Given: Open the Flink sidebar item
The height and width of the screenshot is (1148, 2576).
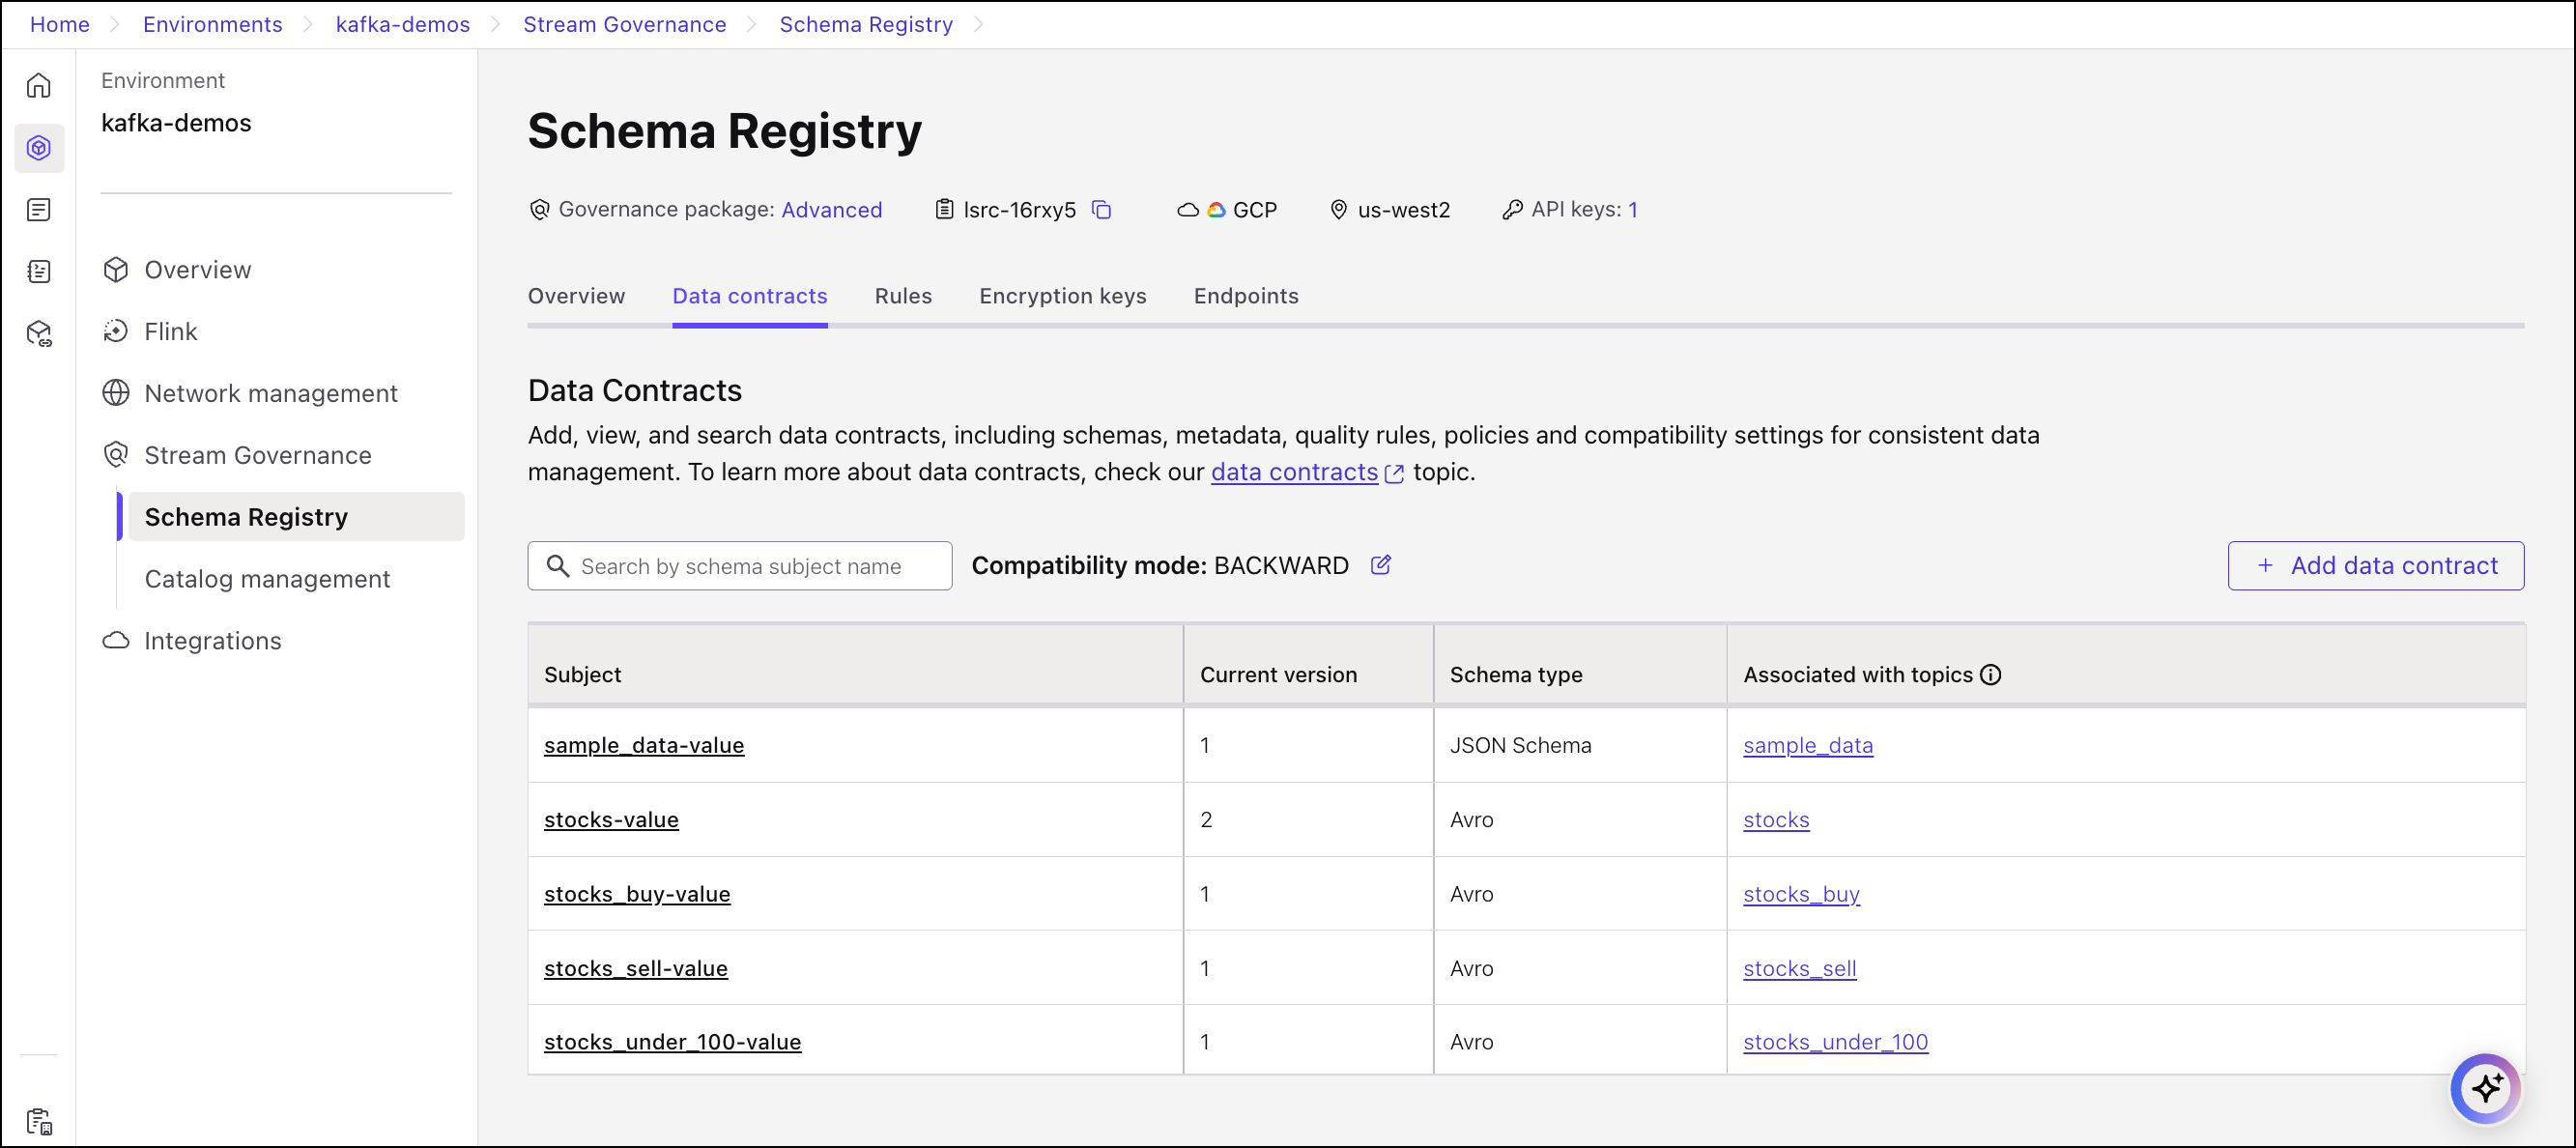Looking at the screenshot, I should [x=170, y=332].
